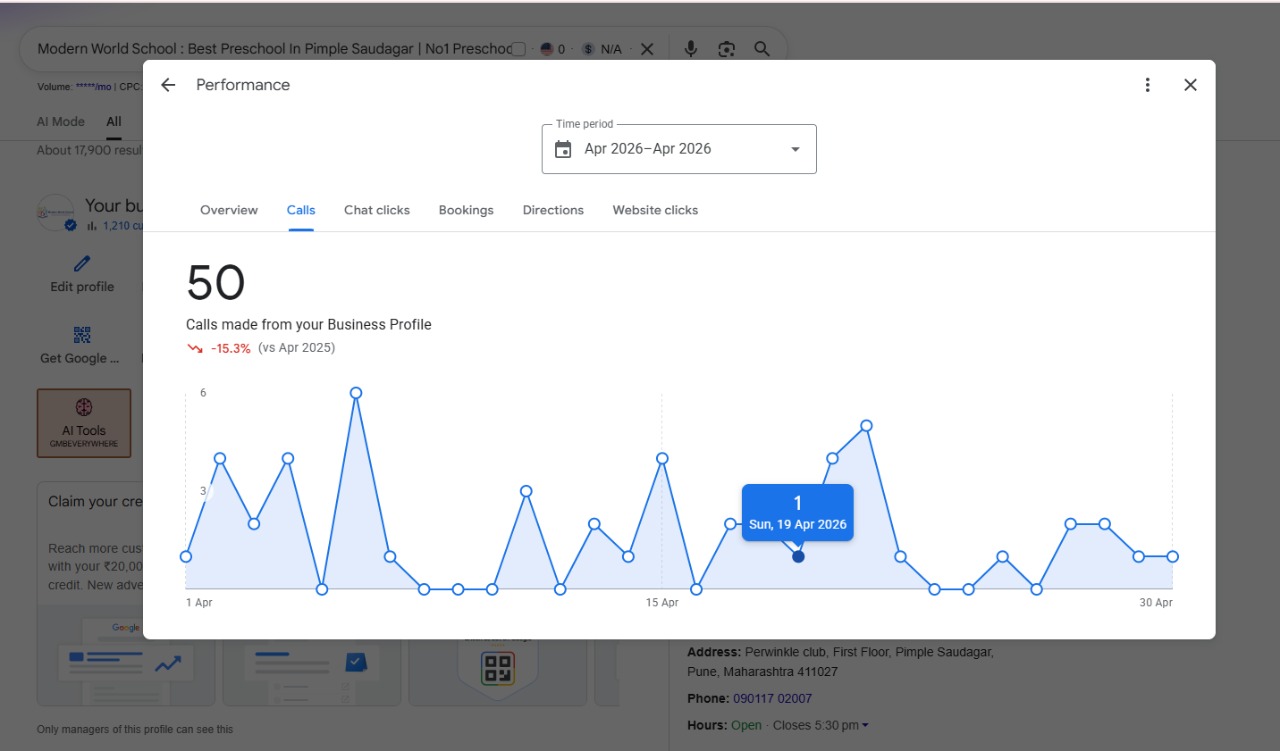
Task: Select the Bookings tab
Action: coord(466,210)
